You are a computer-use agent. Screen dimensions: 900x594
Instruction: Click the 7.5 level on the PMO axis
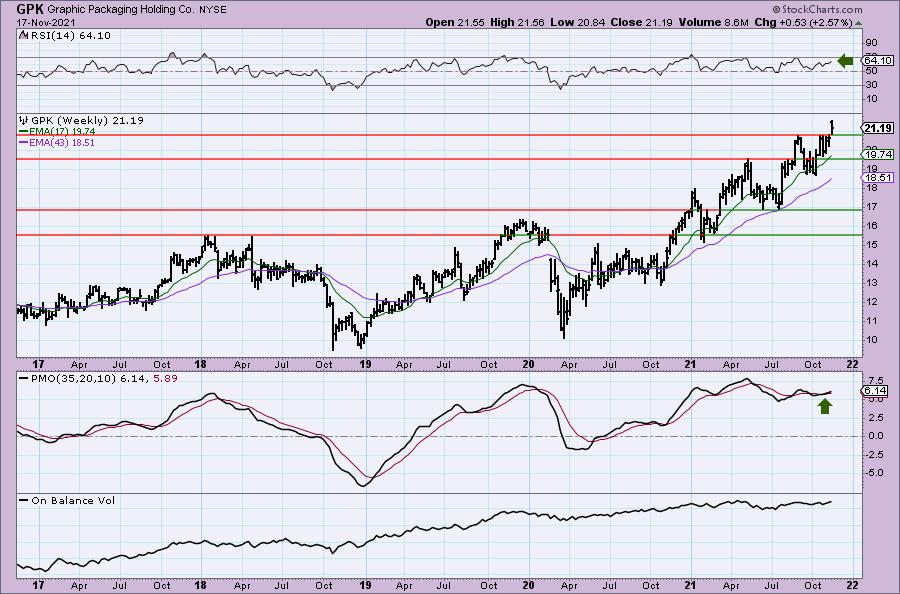pyautogui.click(x=876, y=381)
